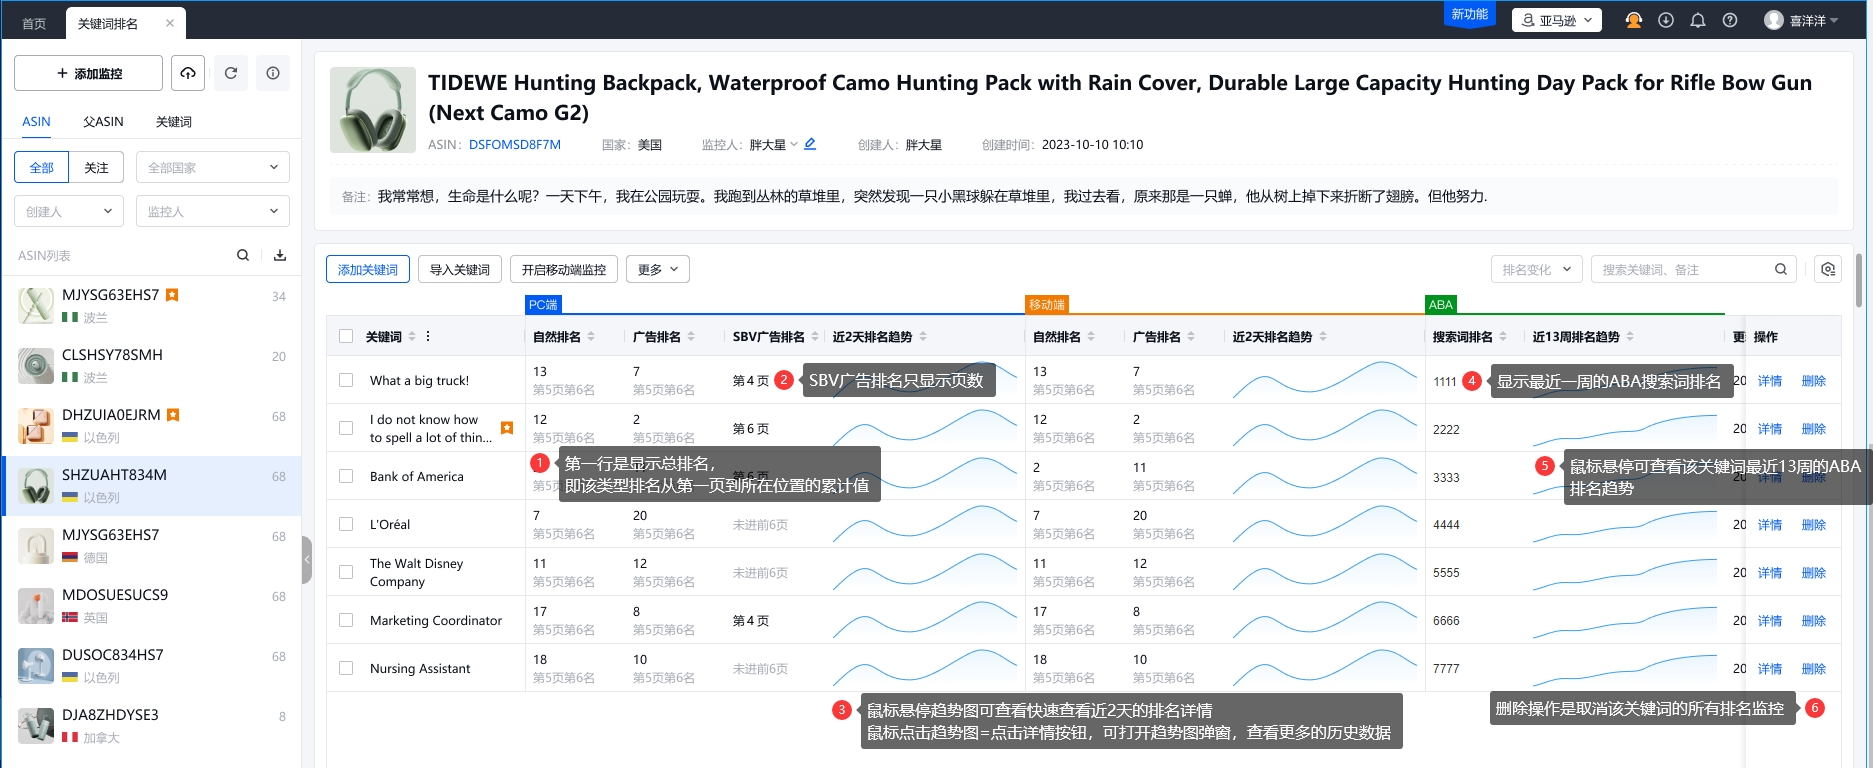Click the page vertical scrollbar
The image size is (1873, 768).
point(1859,280)
